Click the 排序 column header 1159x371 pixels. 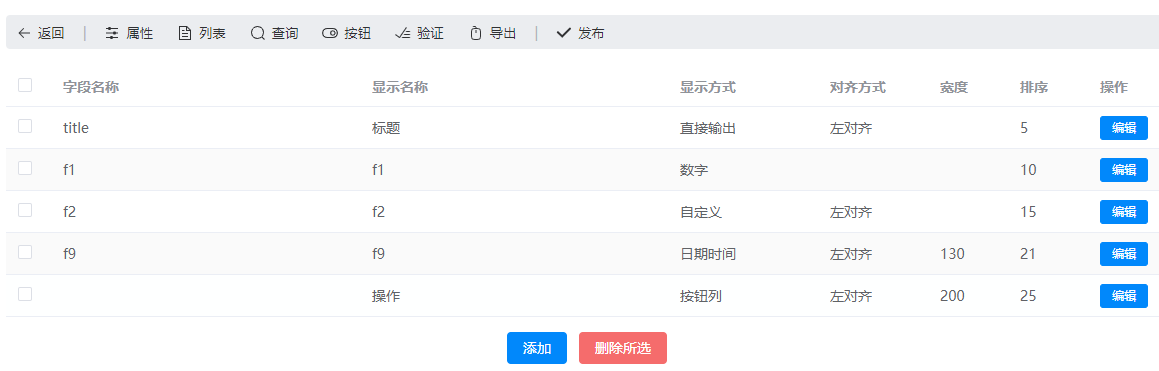coord(1034,87)
